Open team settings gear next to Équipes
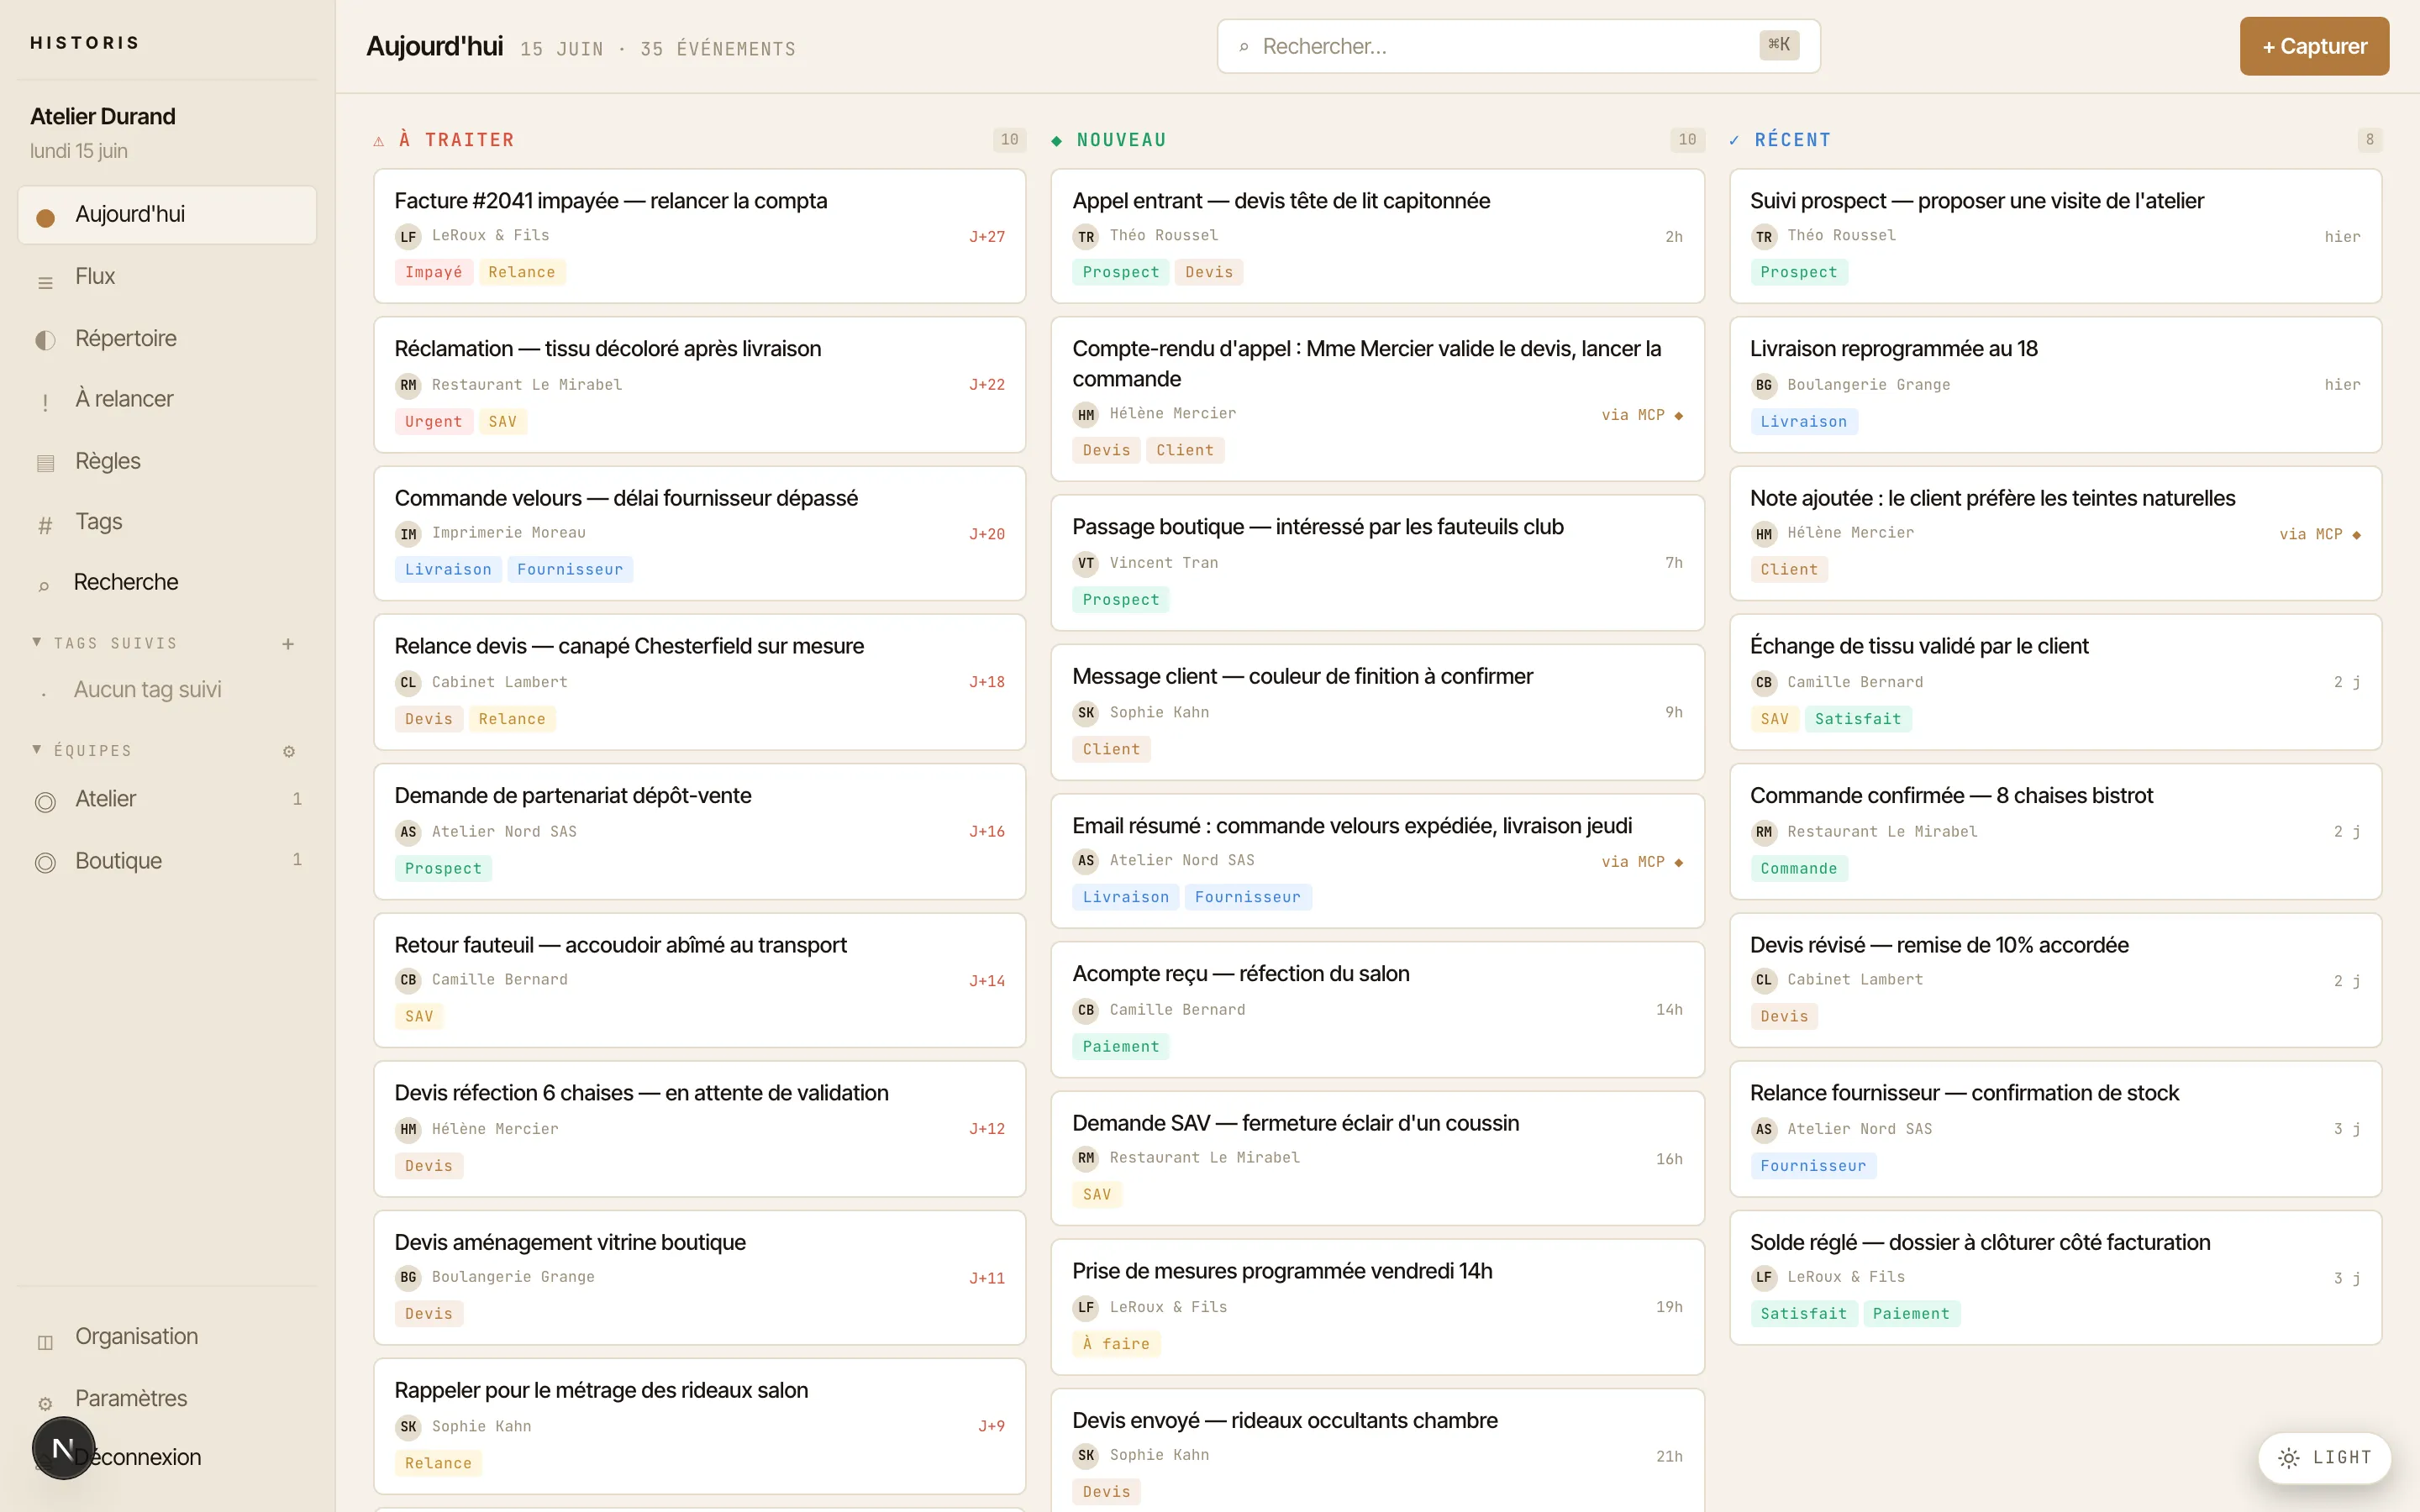Viewport: 2420px width, 1512px height. [289, 751]
